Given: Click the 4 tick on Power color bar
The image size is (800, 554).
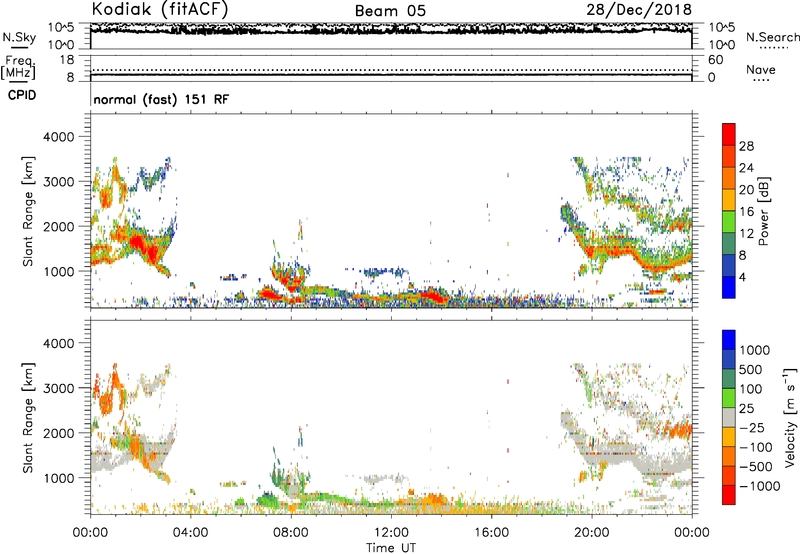Looking at the screenshot, I should [x=742, y=277].
